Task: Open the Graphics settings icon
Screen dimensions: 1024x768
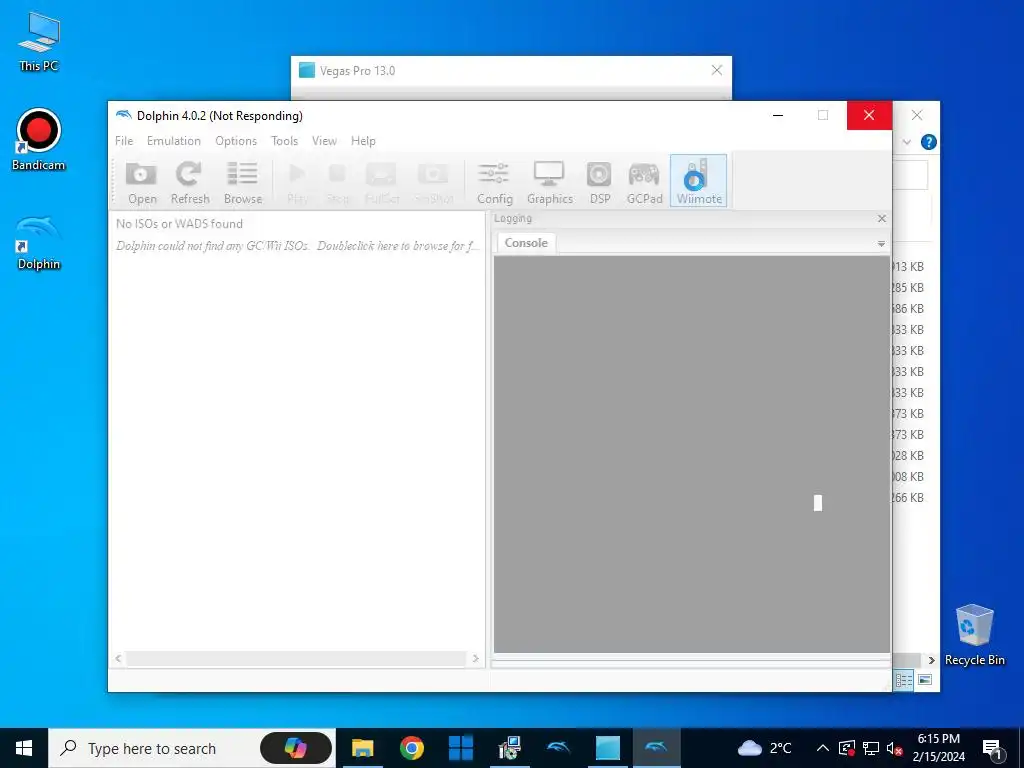Action: click(549, 182)
